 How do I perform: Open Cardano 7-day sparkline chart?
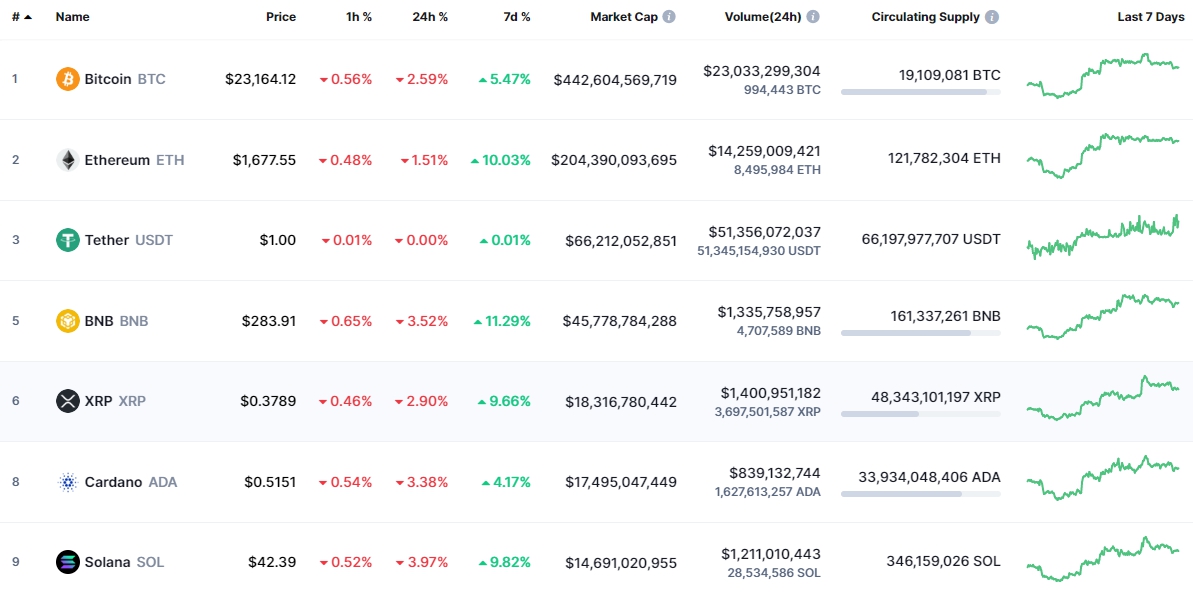(1103, 478)
